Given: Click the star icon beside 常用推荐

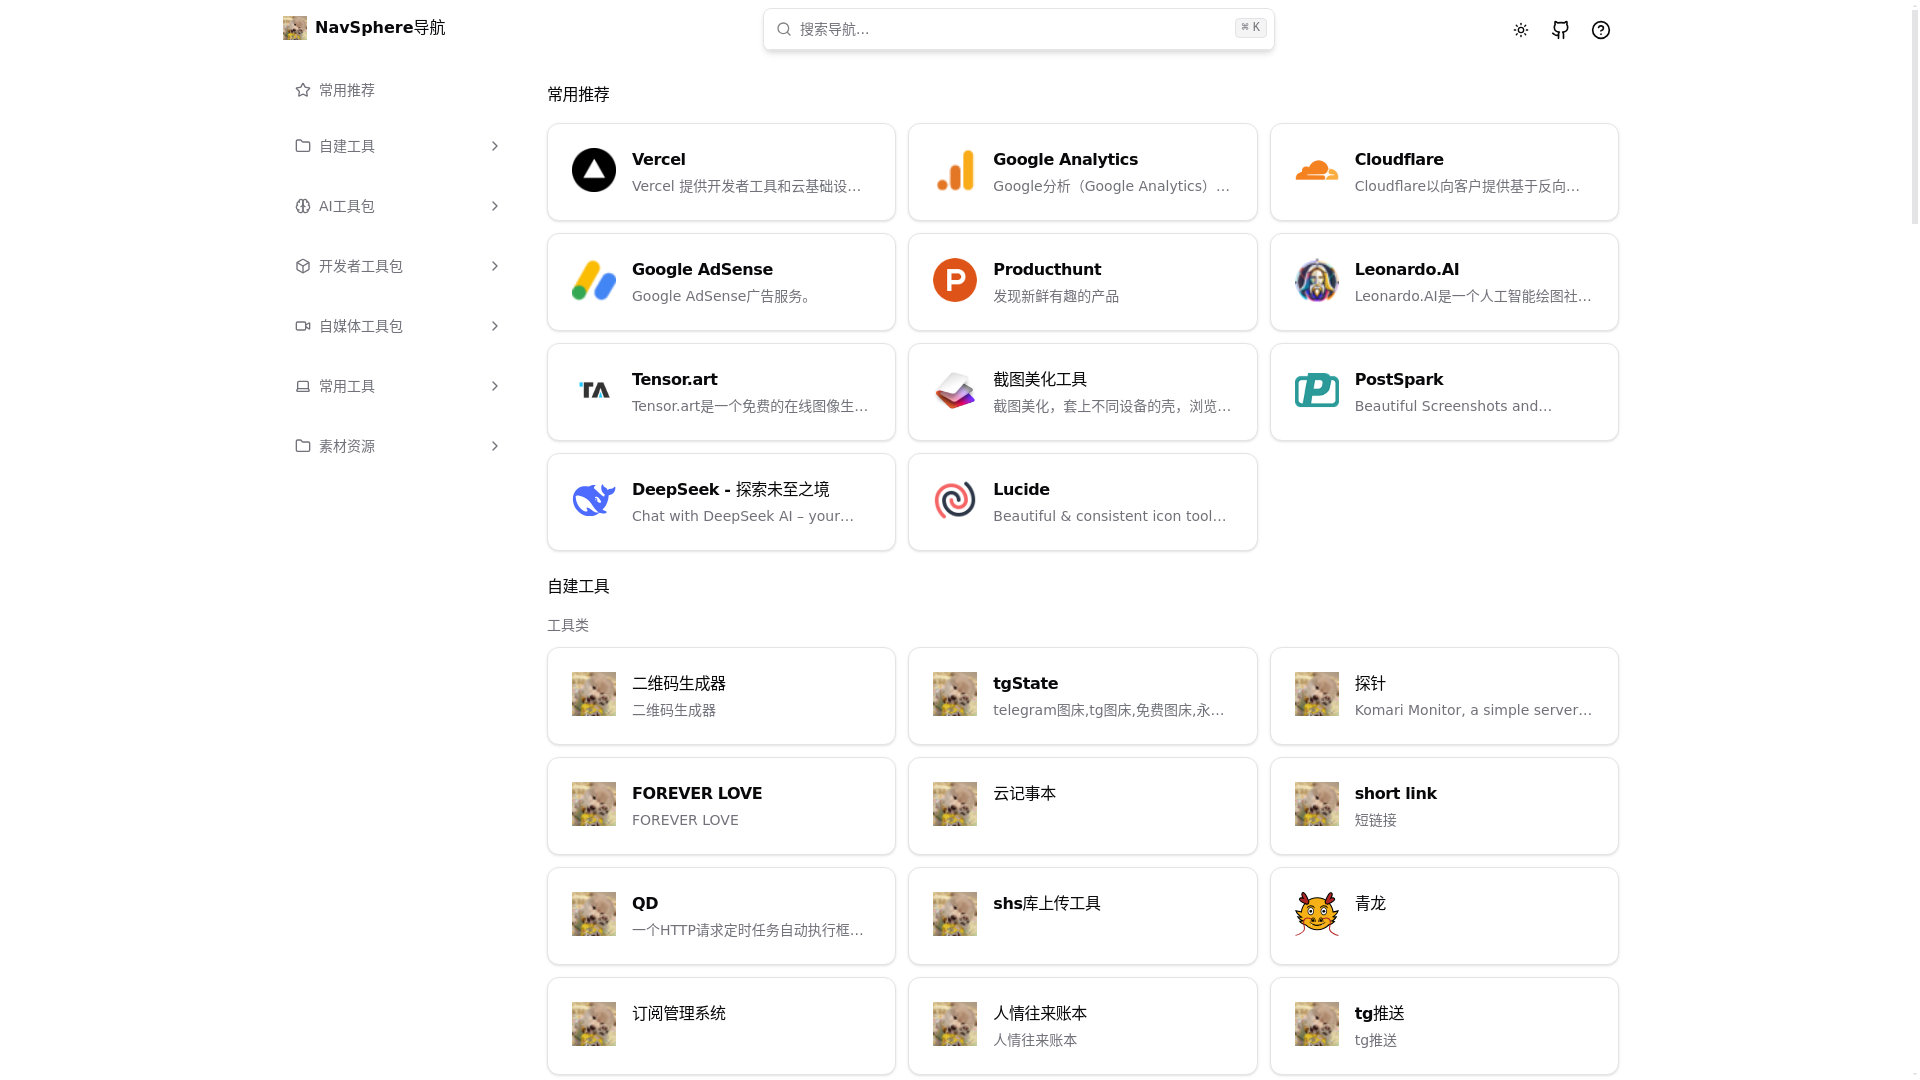Looking at the screenshot, I should [x=303, y=90].
